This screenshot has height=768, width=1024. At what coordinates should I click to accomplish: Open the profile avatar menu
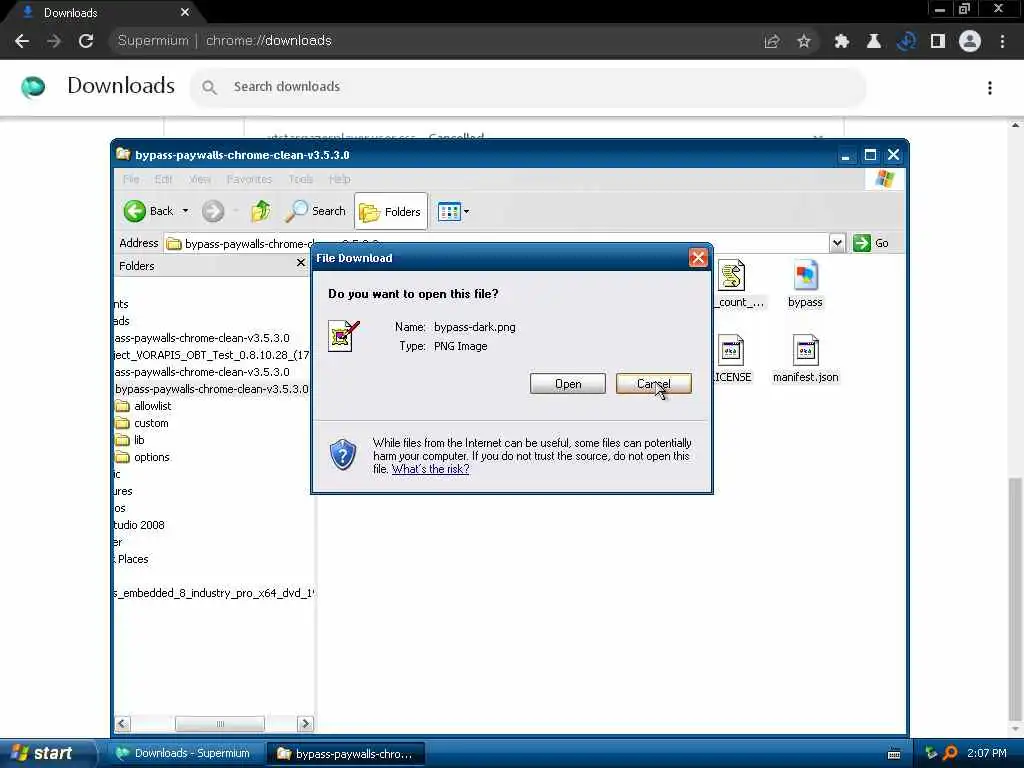[x=970, y=41]
